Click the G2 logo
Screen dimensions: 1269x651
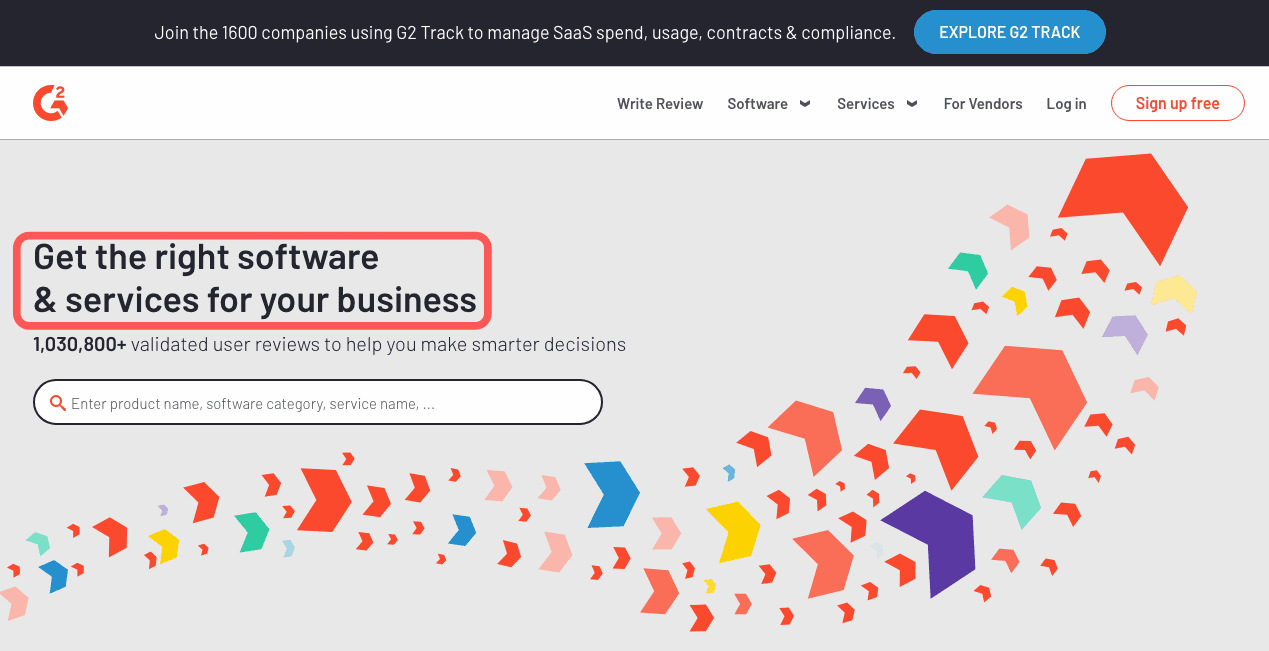(x=50, y=102)
